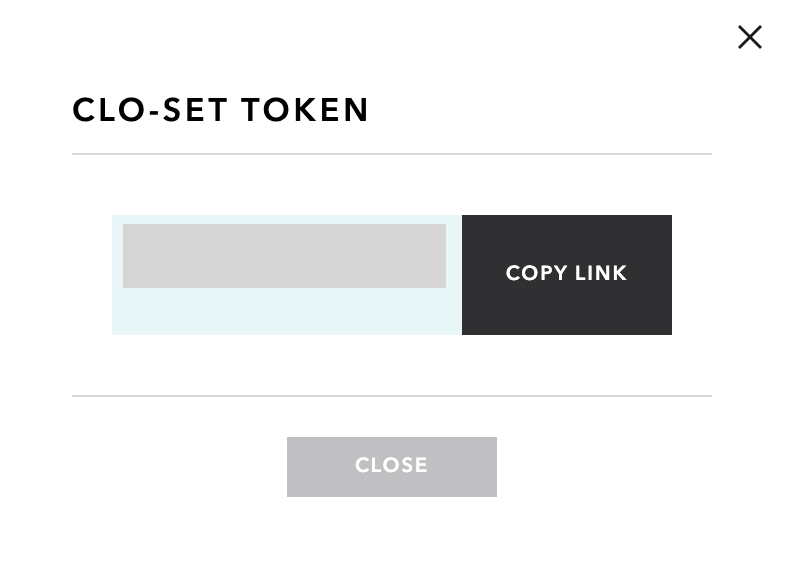Select COPY LINK next to the token field
This screenshot has width=786, height=588.
(566, 275)
